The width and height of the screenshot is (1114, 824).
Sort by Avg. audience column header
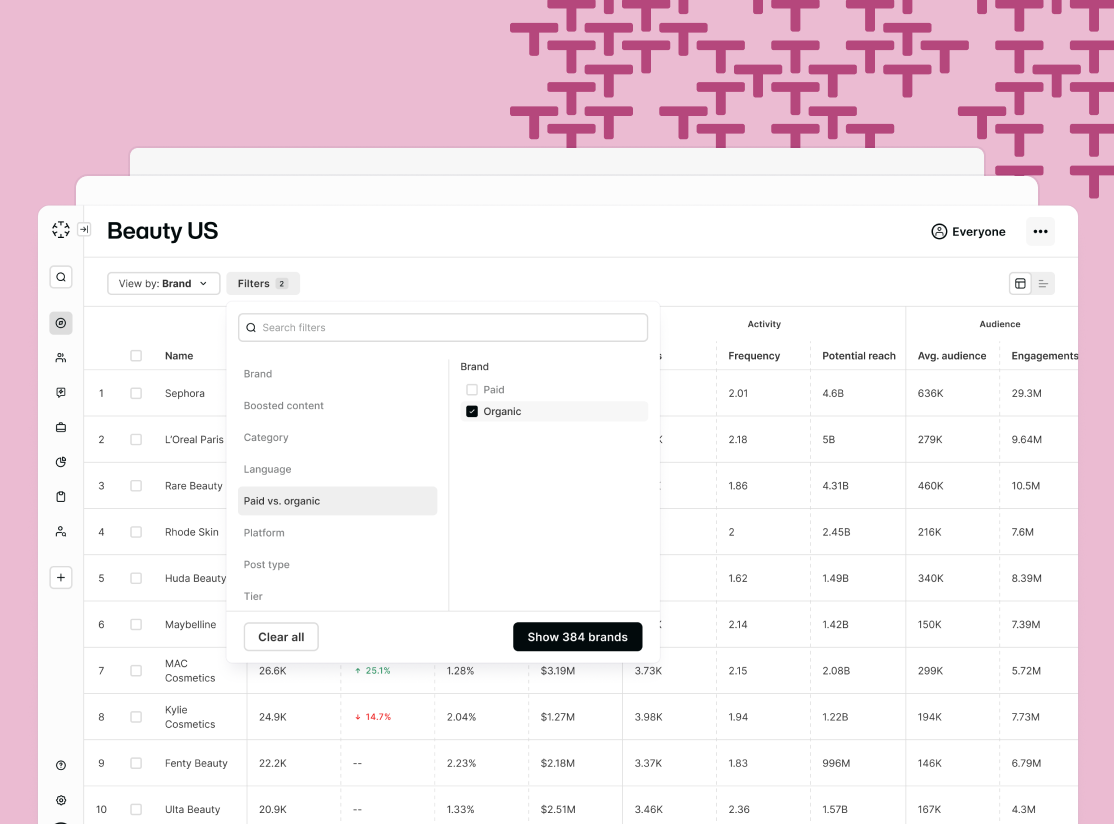(952, 356)
